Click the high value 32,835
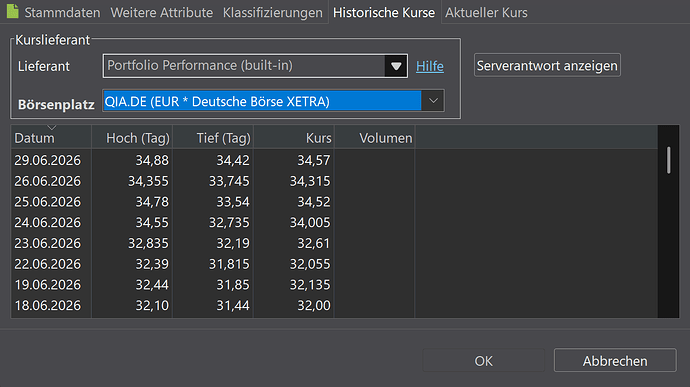690x387 pixels. point(148,243)
